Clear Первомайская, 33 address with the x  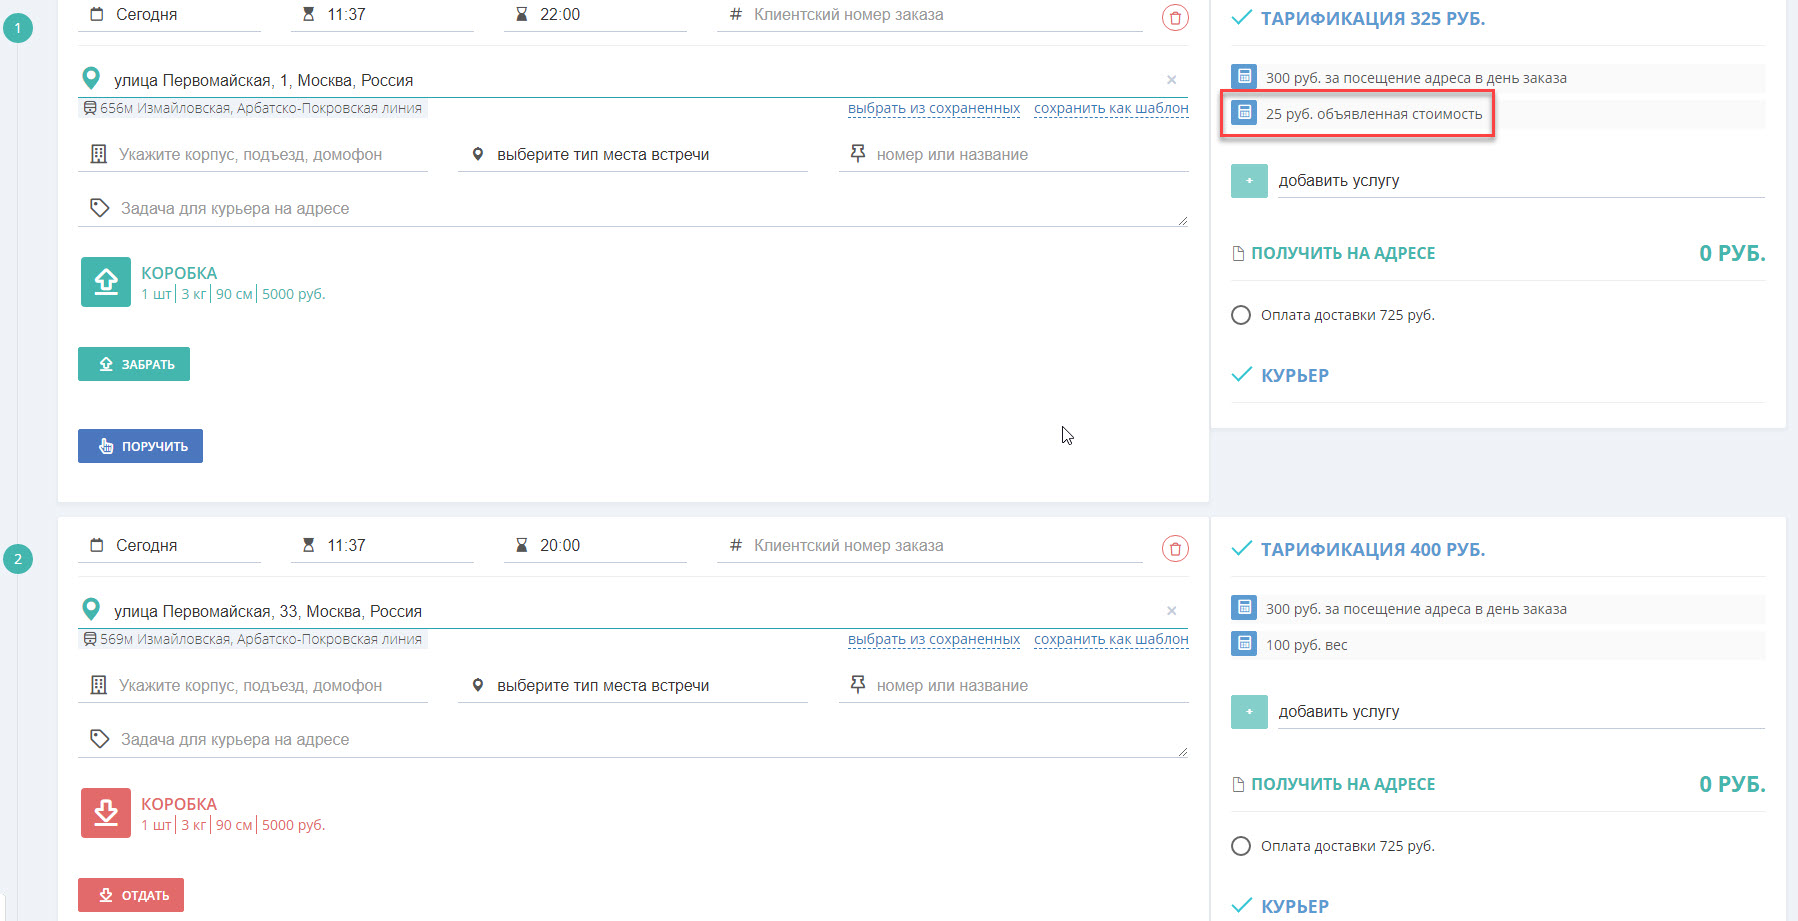point(1171,611)
